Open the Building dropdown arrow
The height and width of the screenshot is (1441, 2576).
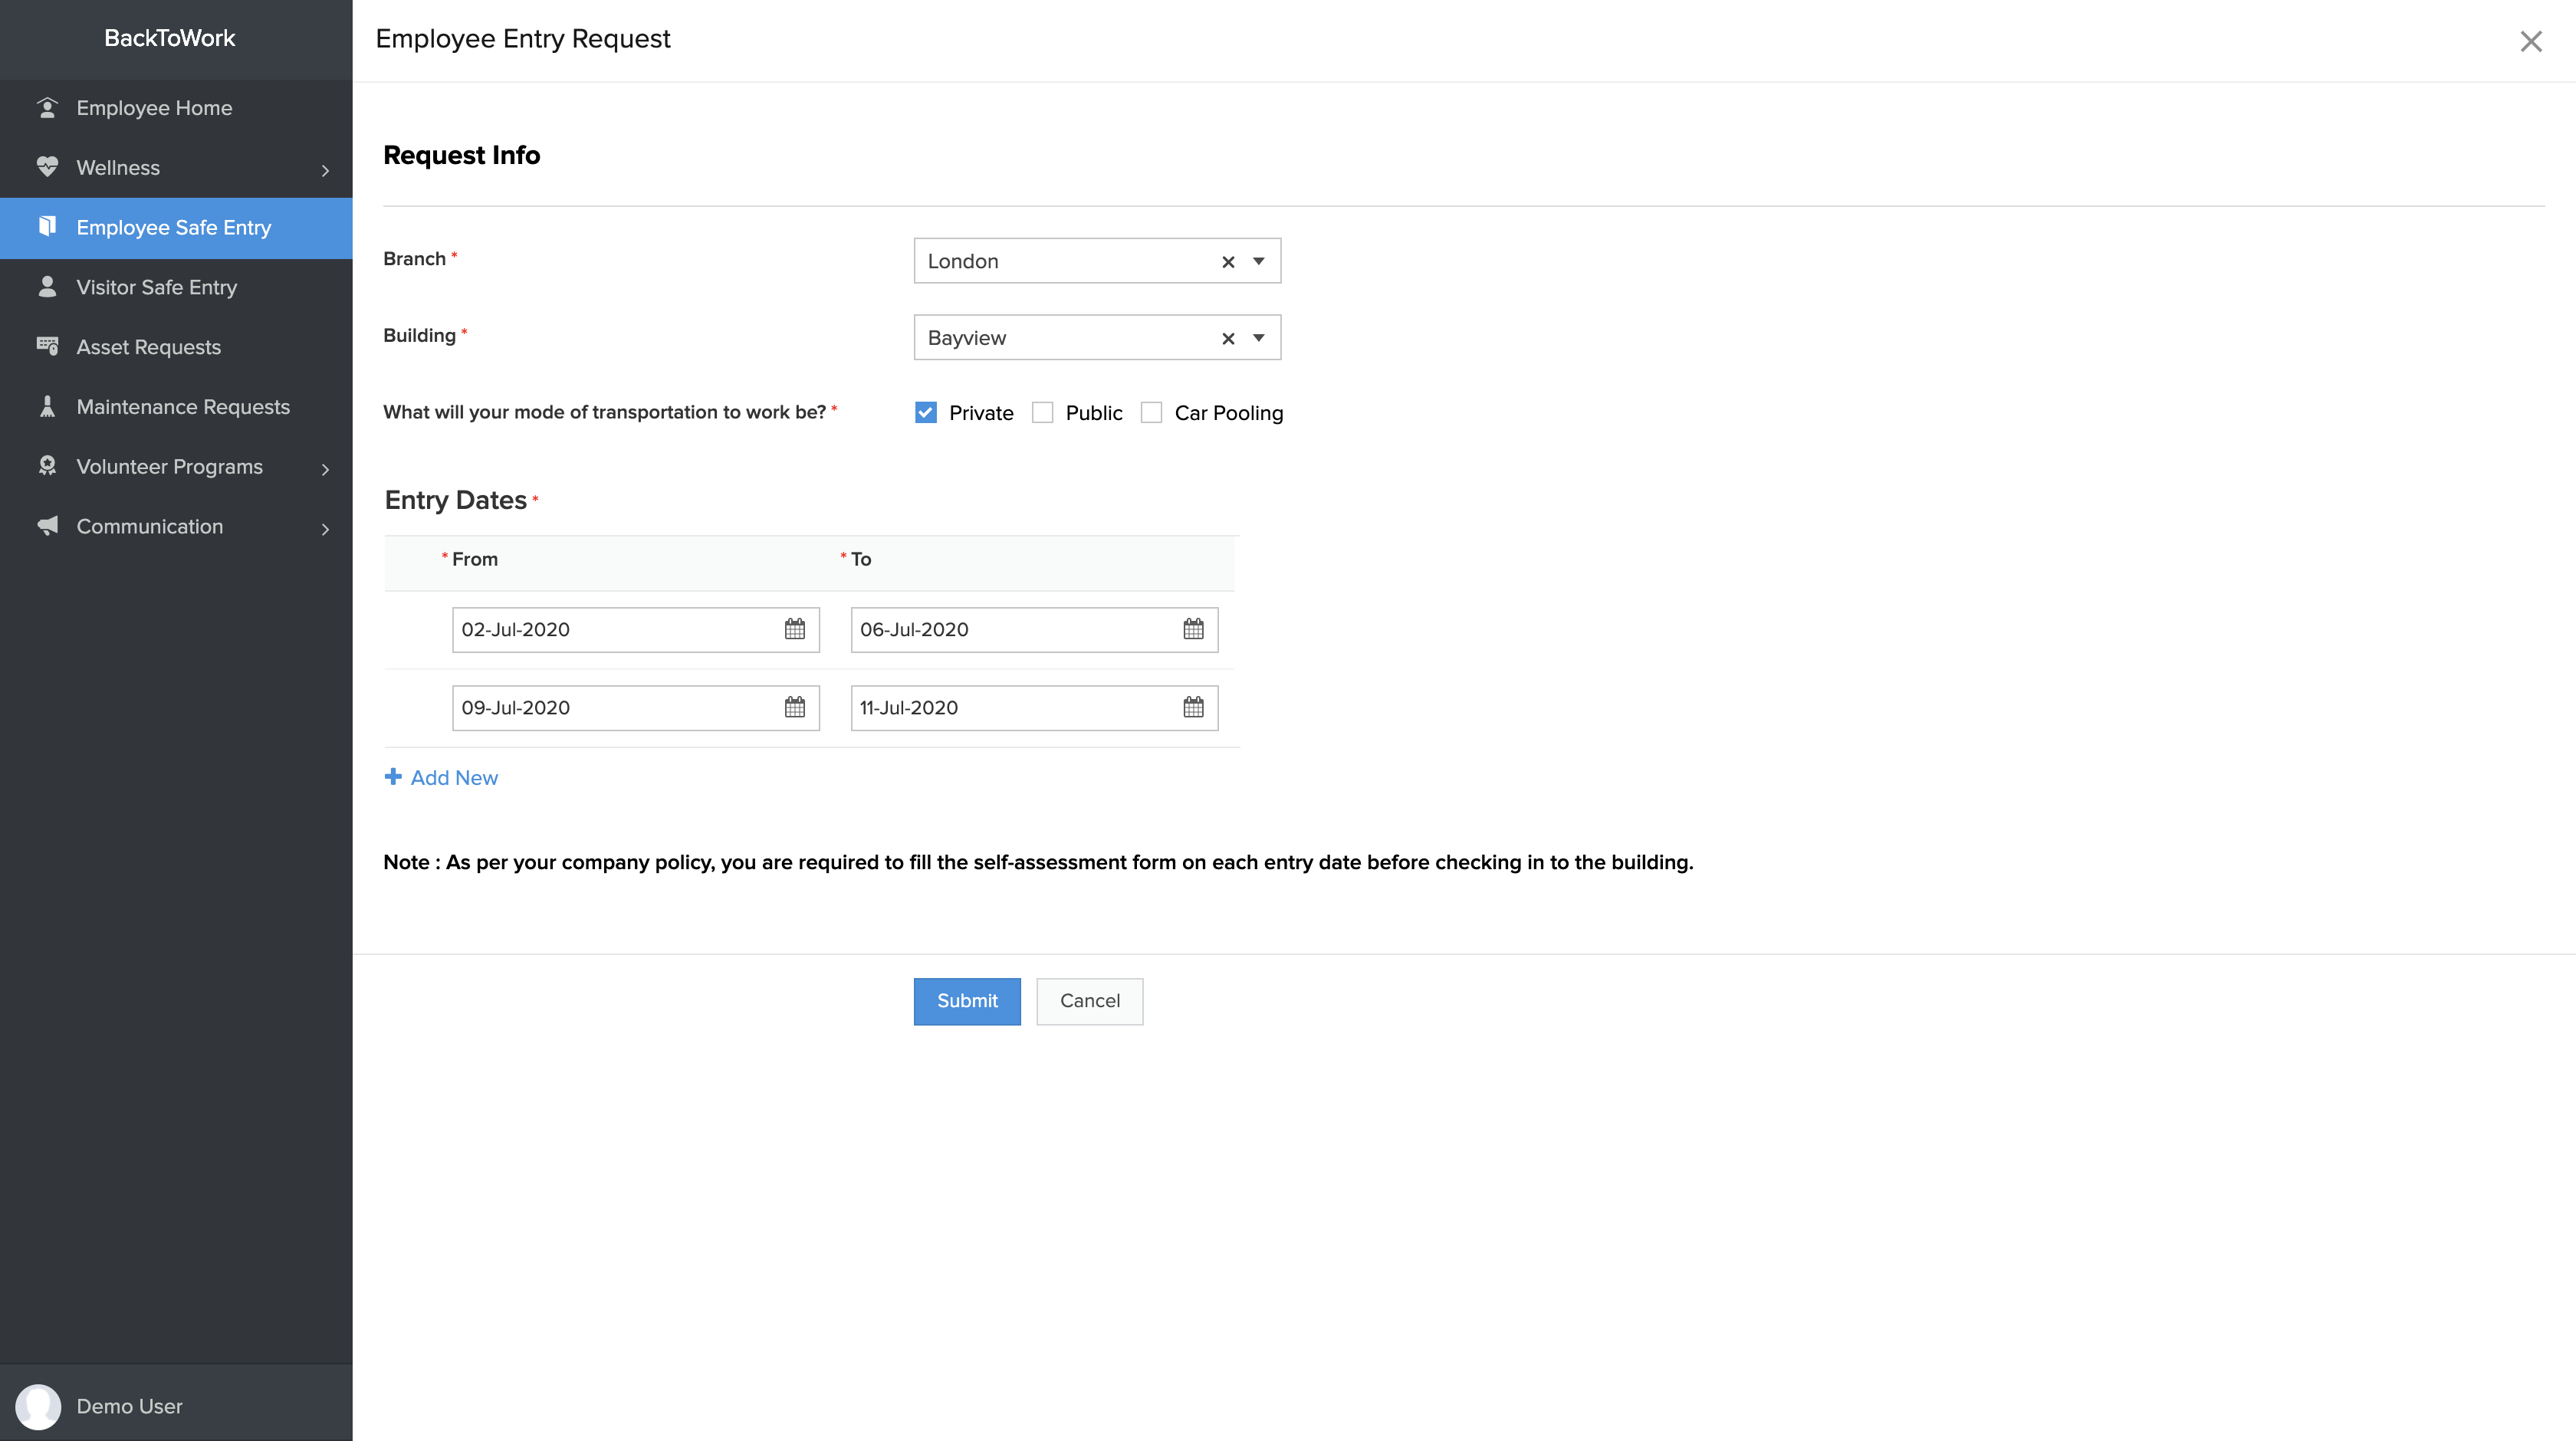(1259, 339)
